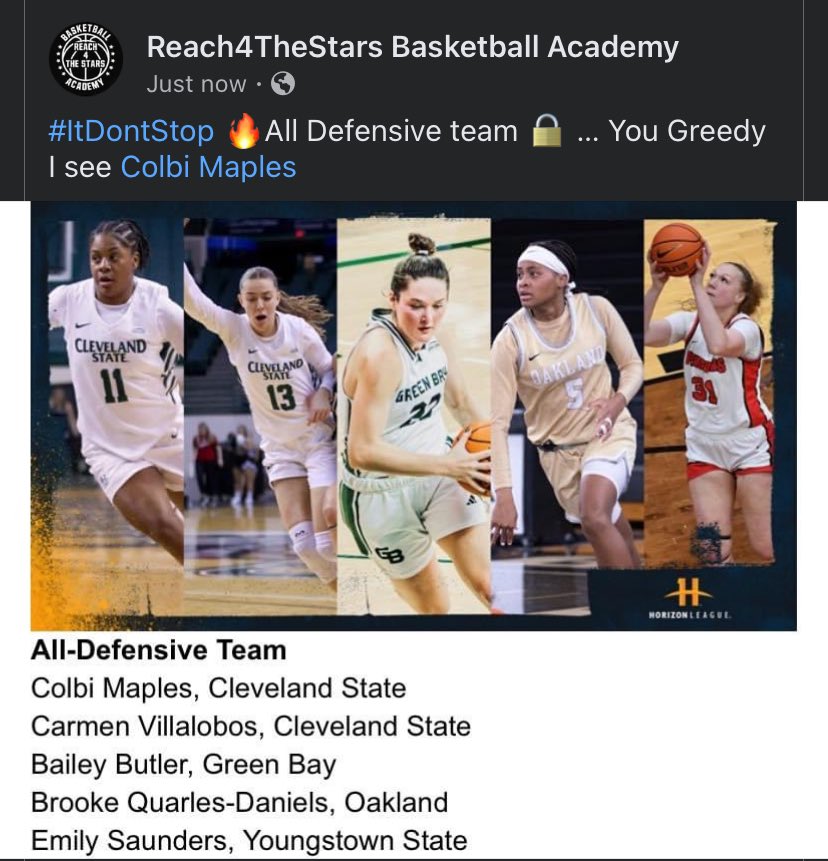Click the Horizon League logo
The height and width of the screenshot is (861, 828).
pyautogui.click(x=689, y=598)
